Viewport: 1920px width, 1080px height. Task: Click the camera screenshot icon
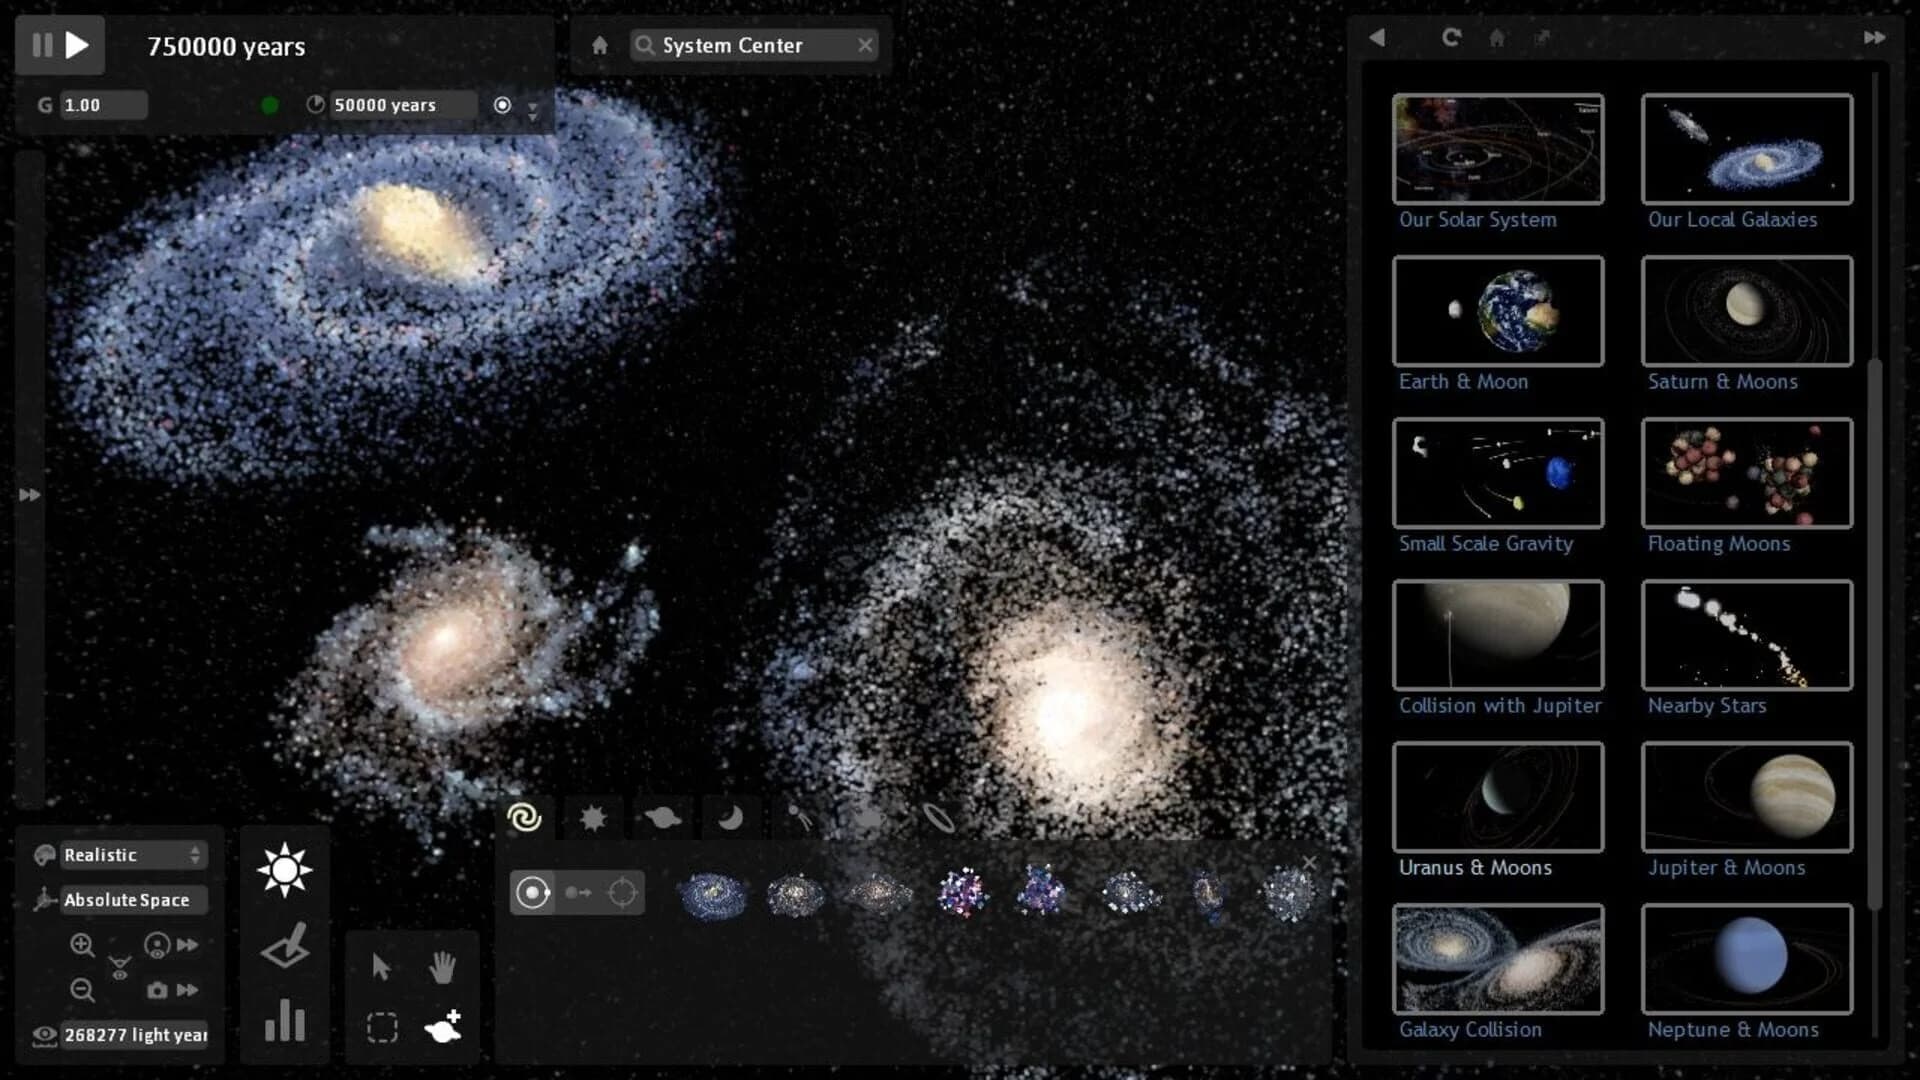pos(157,990)
